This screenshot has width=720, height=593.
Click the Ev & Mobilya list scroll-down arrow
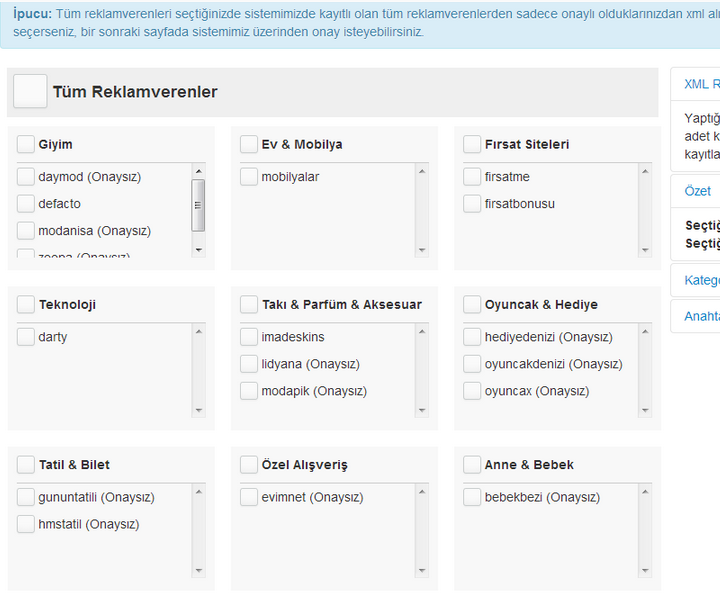coord(422,250)
